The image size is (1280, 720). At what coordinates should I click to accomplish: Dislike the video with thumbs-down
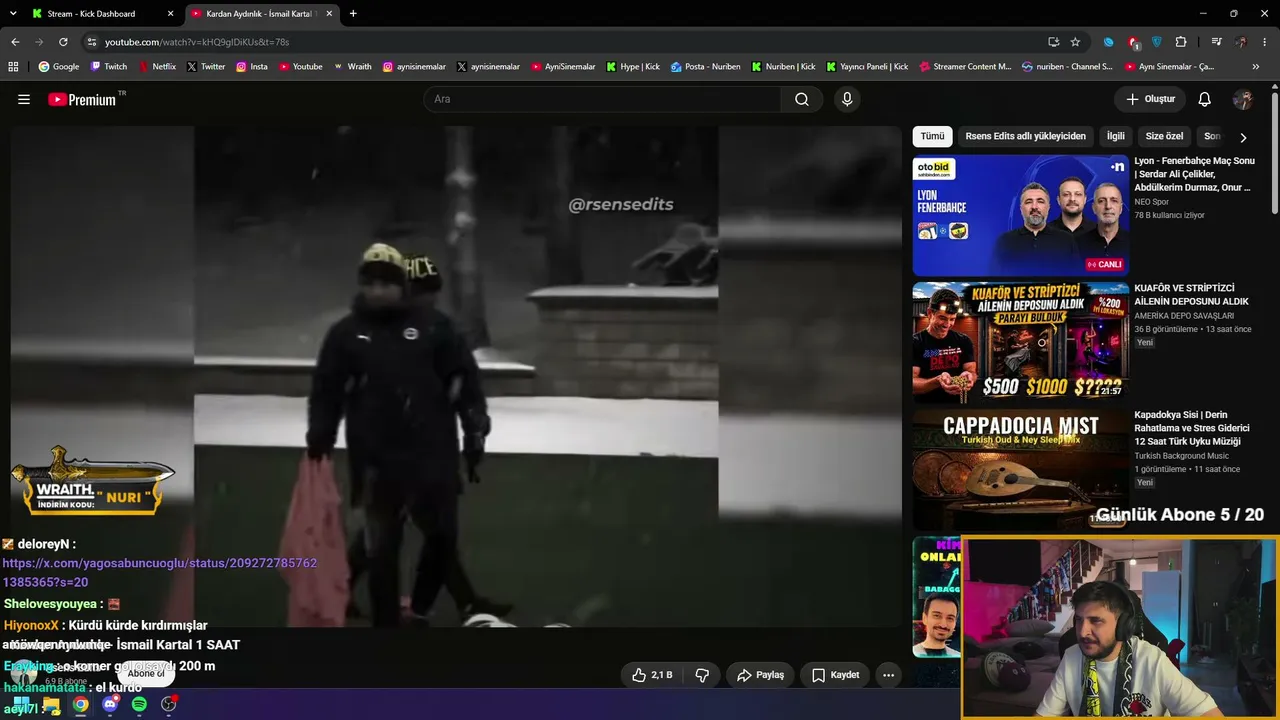coord(702,675)
